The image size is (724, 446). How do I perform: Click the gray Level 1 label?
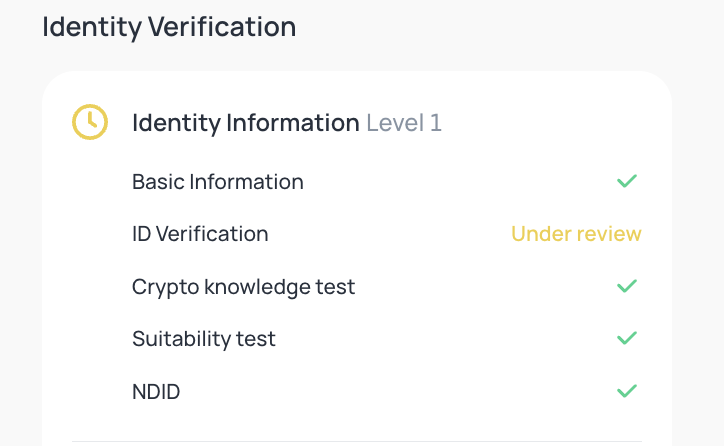coord(404,123)
